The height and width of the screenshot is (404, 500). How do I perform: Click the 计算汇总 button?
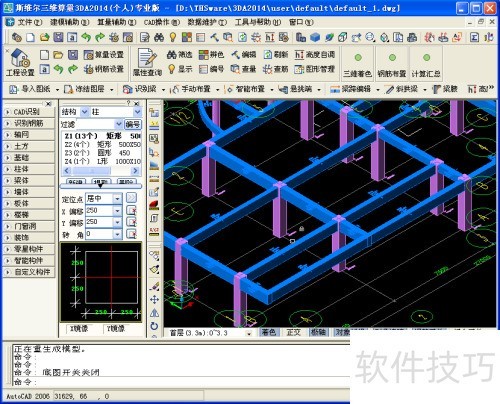coord(426,63)
